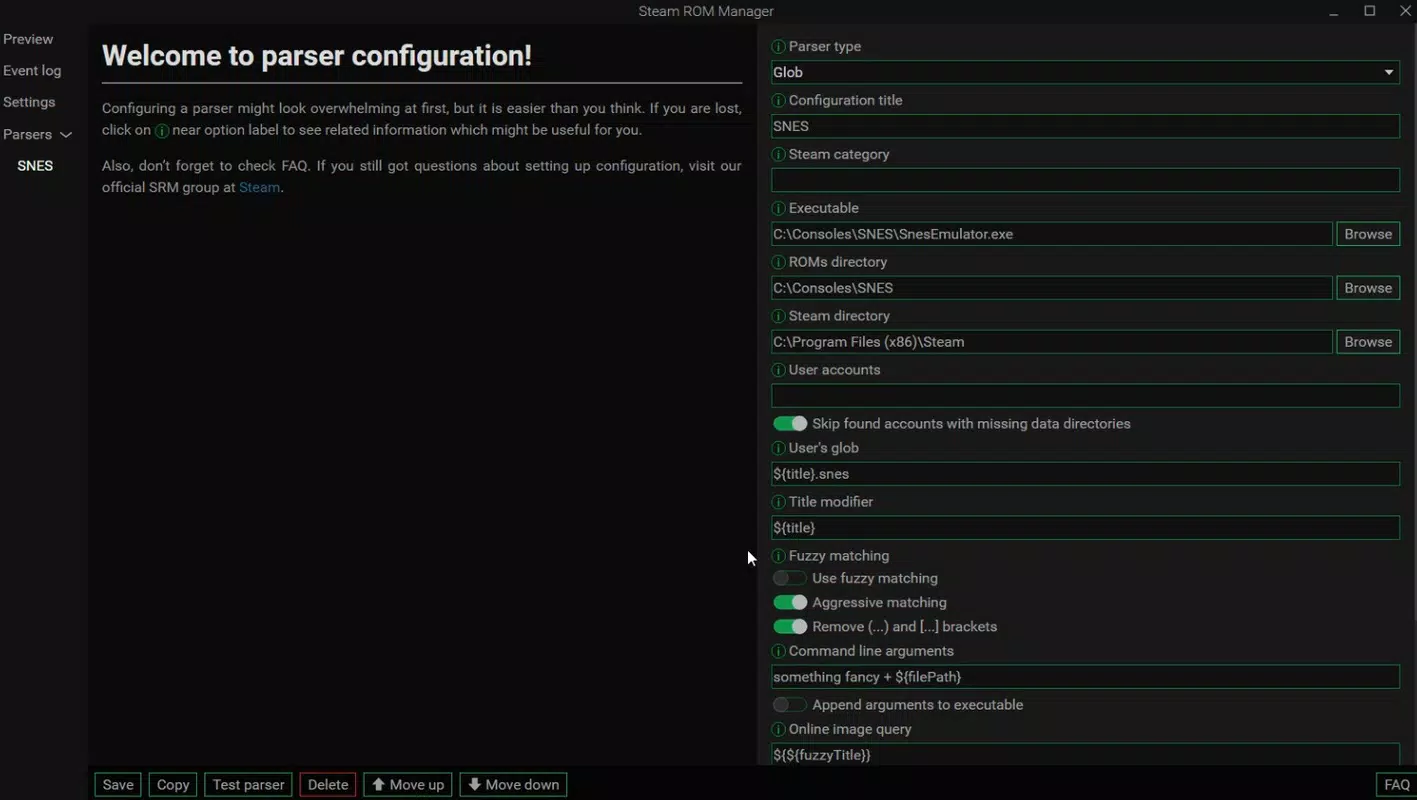Browse for the Steam directory
1417x800 pixels.
point(1368,342)
